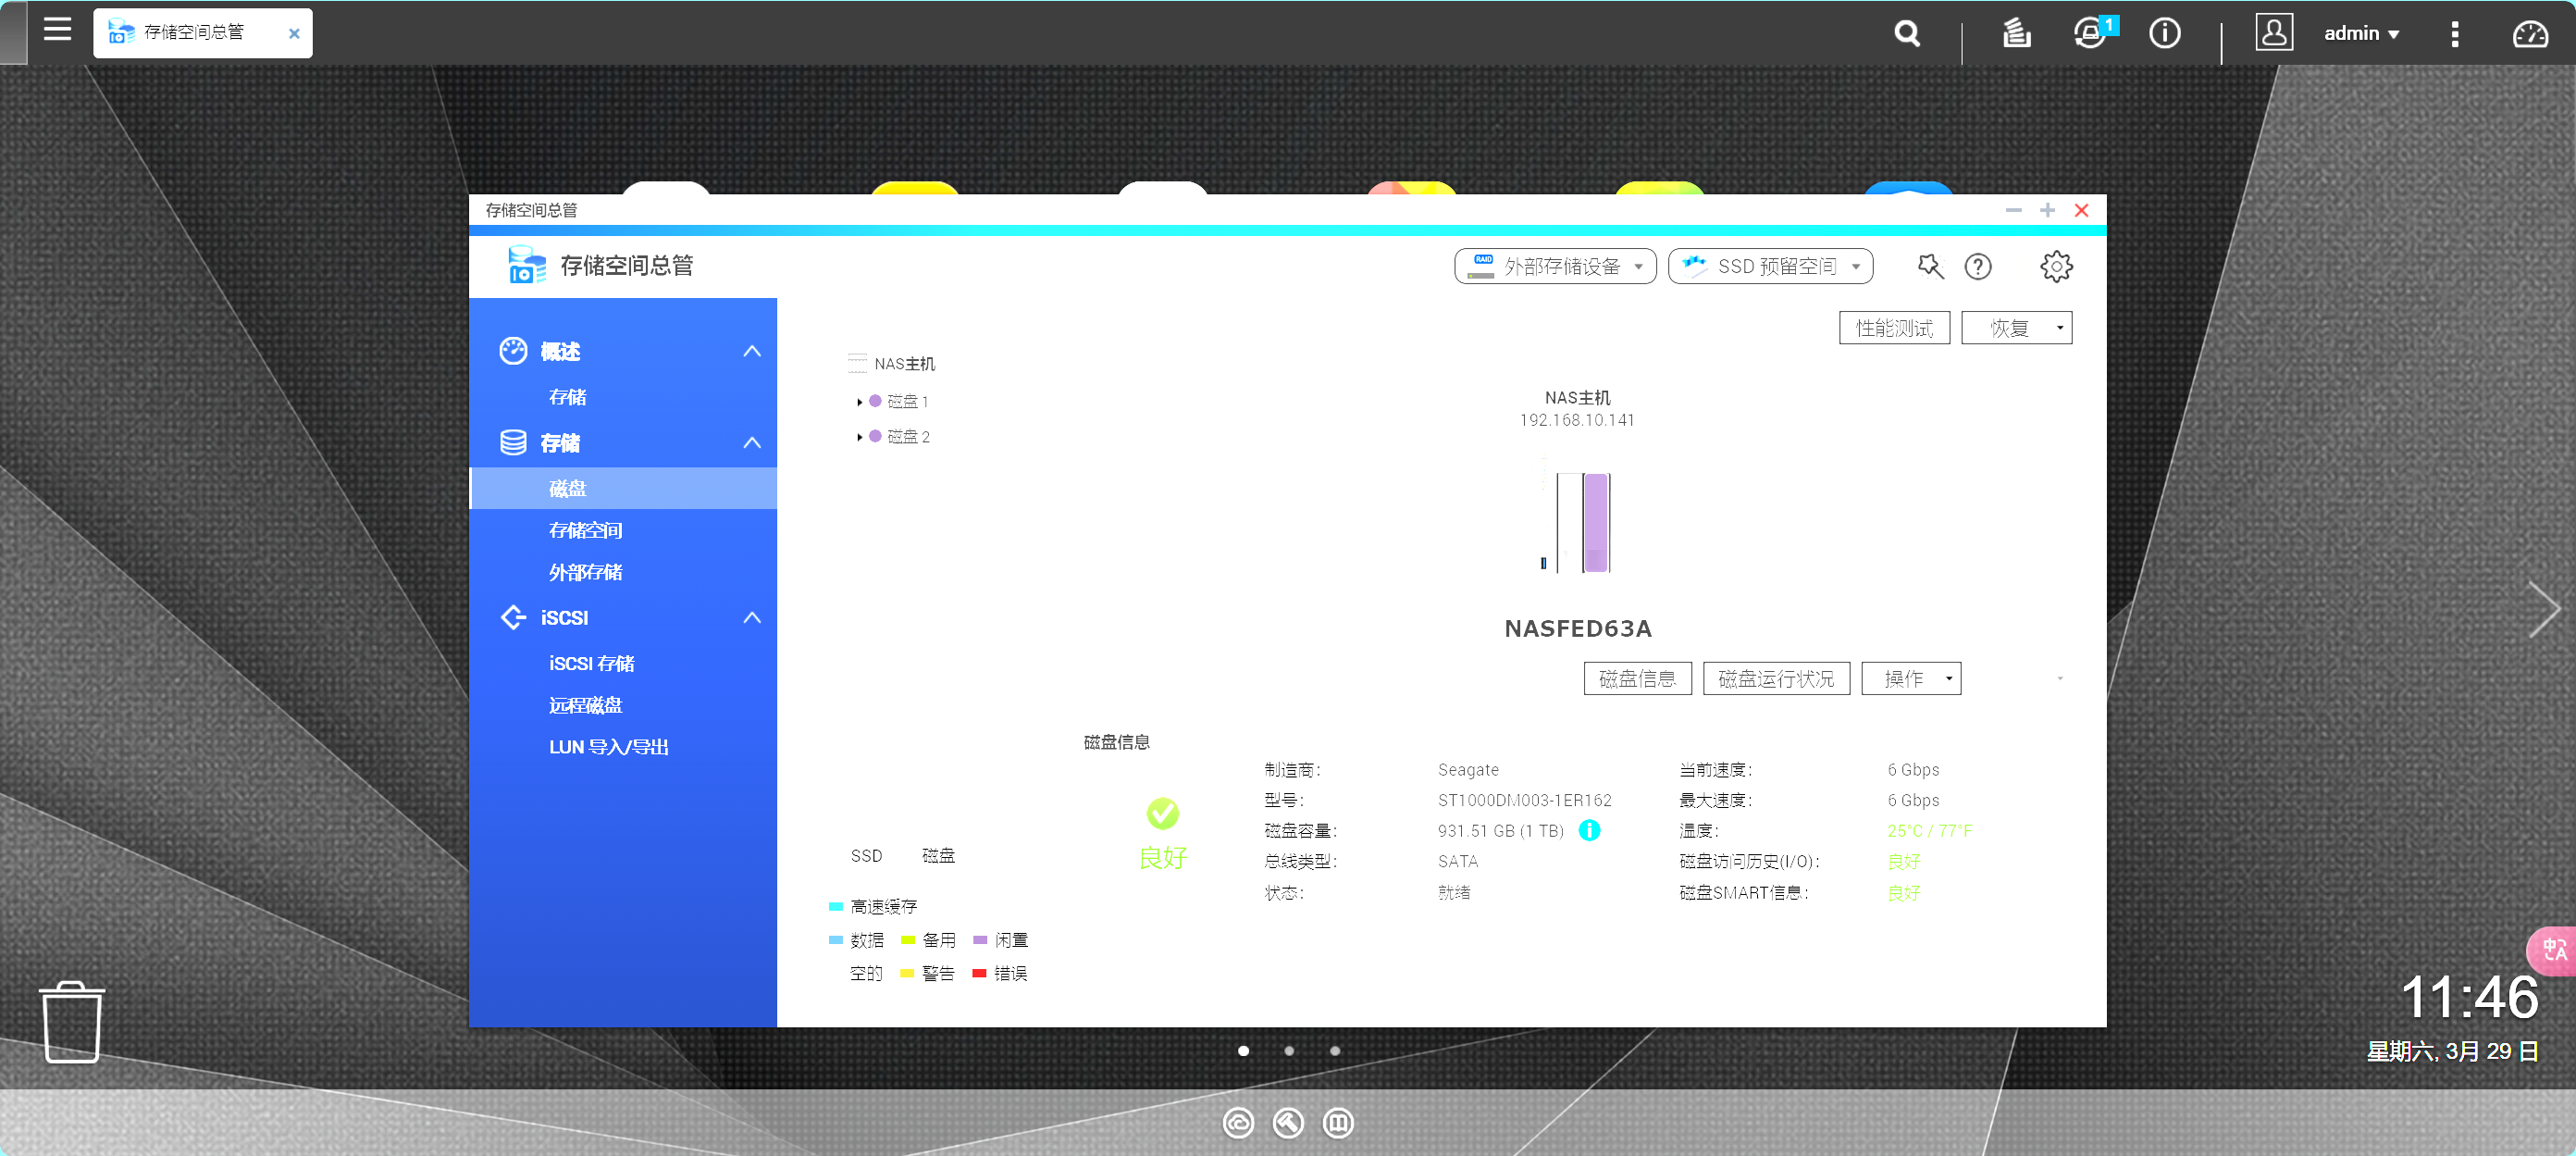
Task: Click the overview gauge icon in sidebar
Action: 513,351
